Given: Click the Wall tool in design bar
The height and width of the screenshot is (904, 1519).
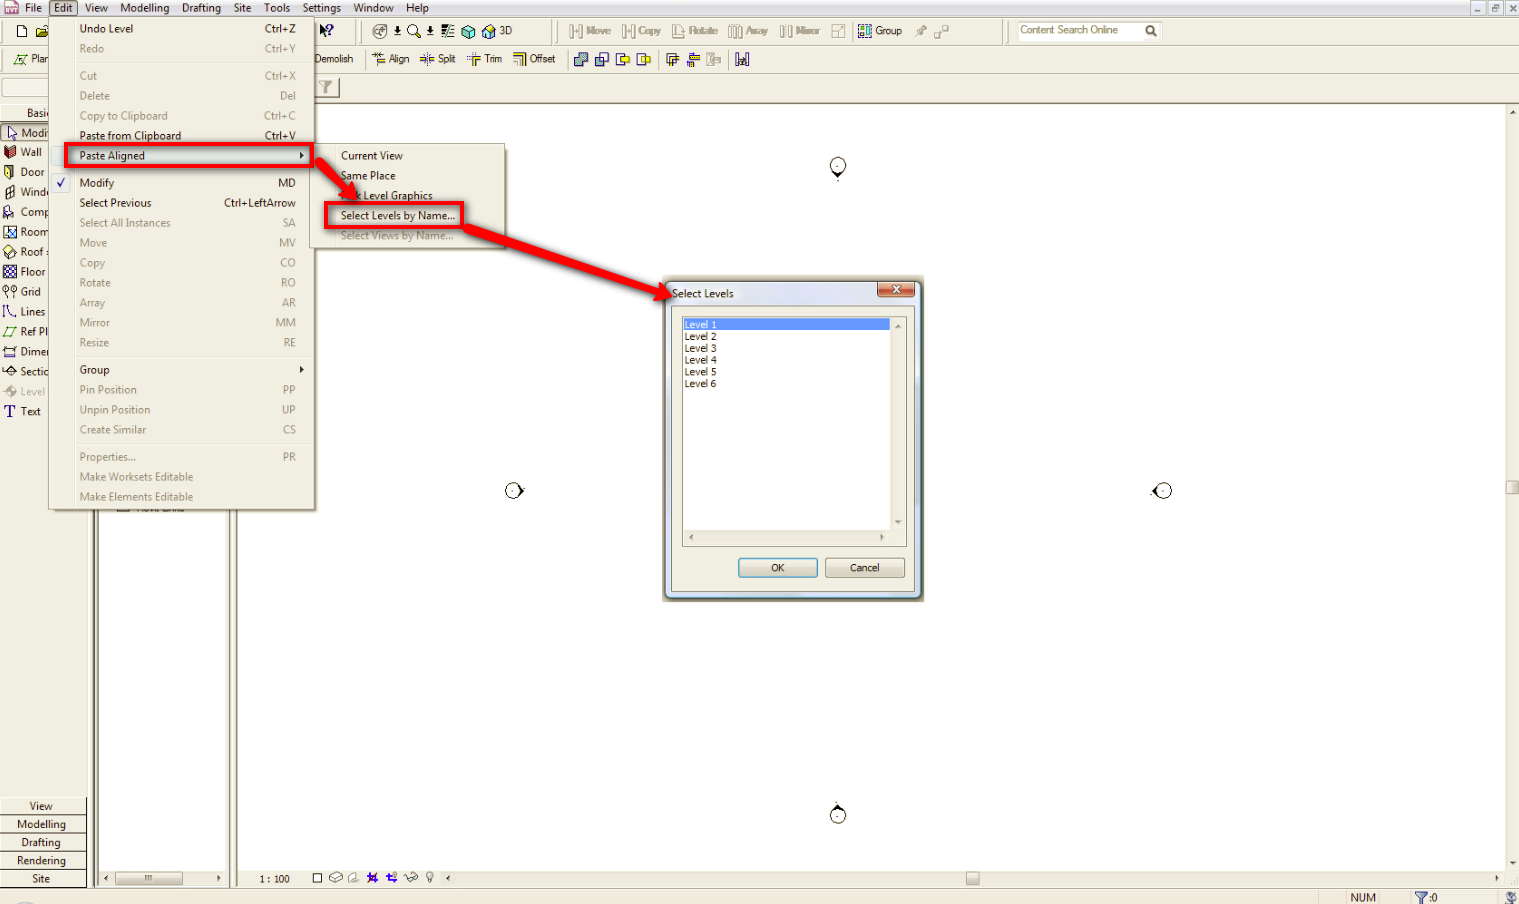Looking at the screenshot, I should (x=24, y=152).
